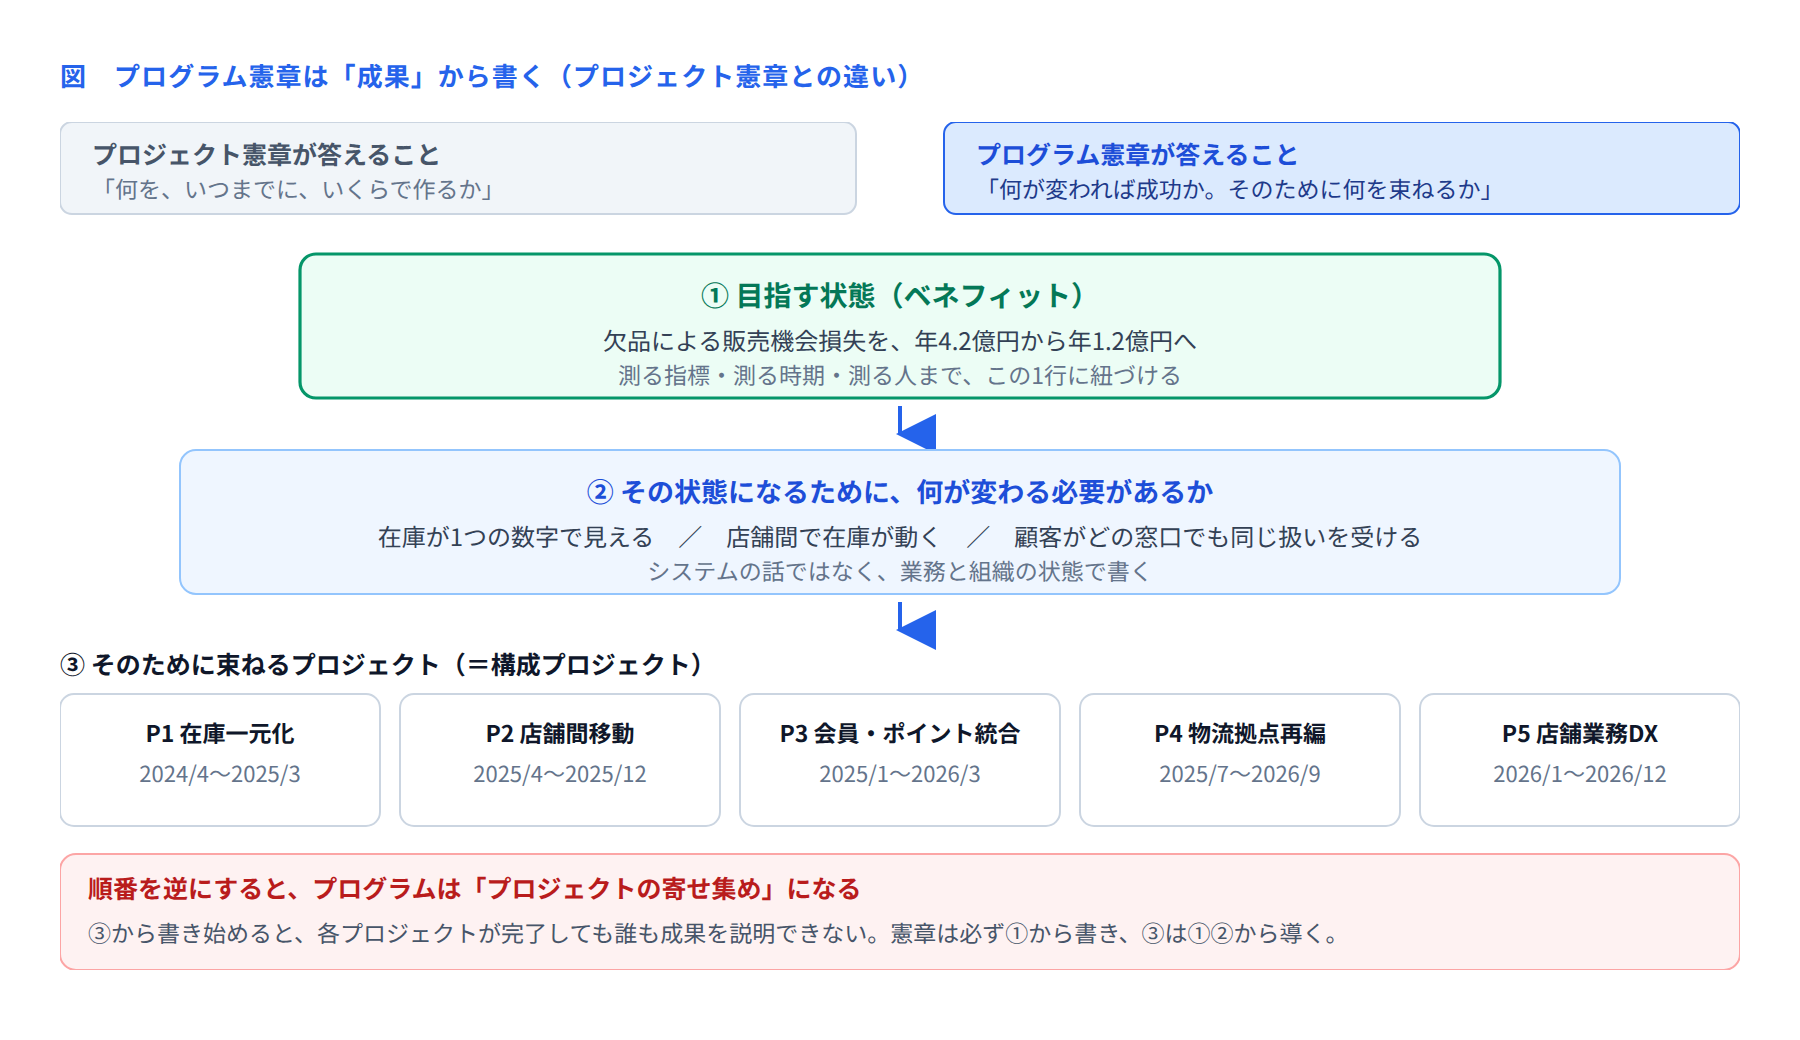Click the figure title about プログラム憲章は「成果」から書く
The image size is (1800, 1040).
(x=487, y=77)
